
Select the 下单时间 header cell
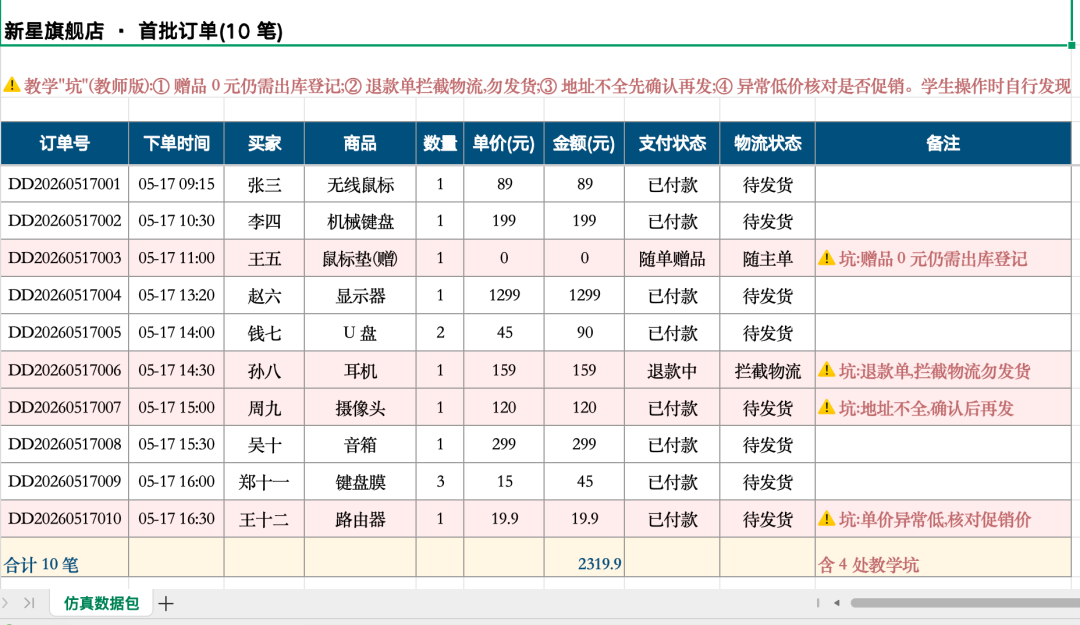176,143
